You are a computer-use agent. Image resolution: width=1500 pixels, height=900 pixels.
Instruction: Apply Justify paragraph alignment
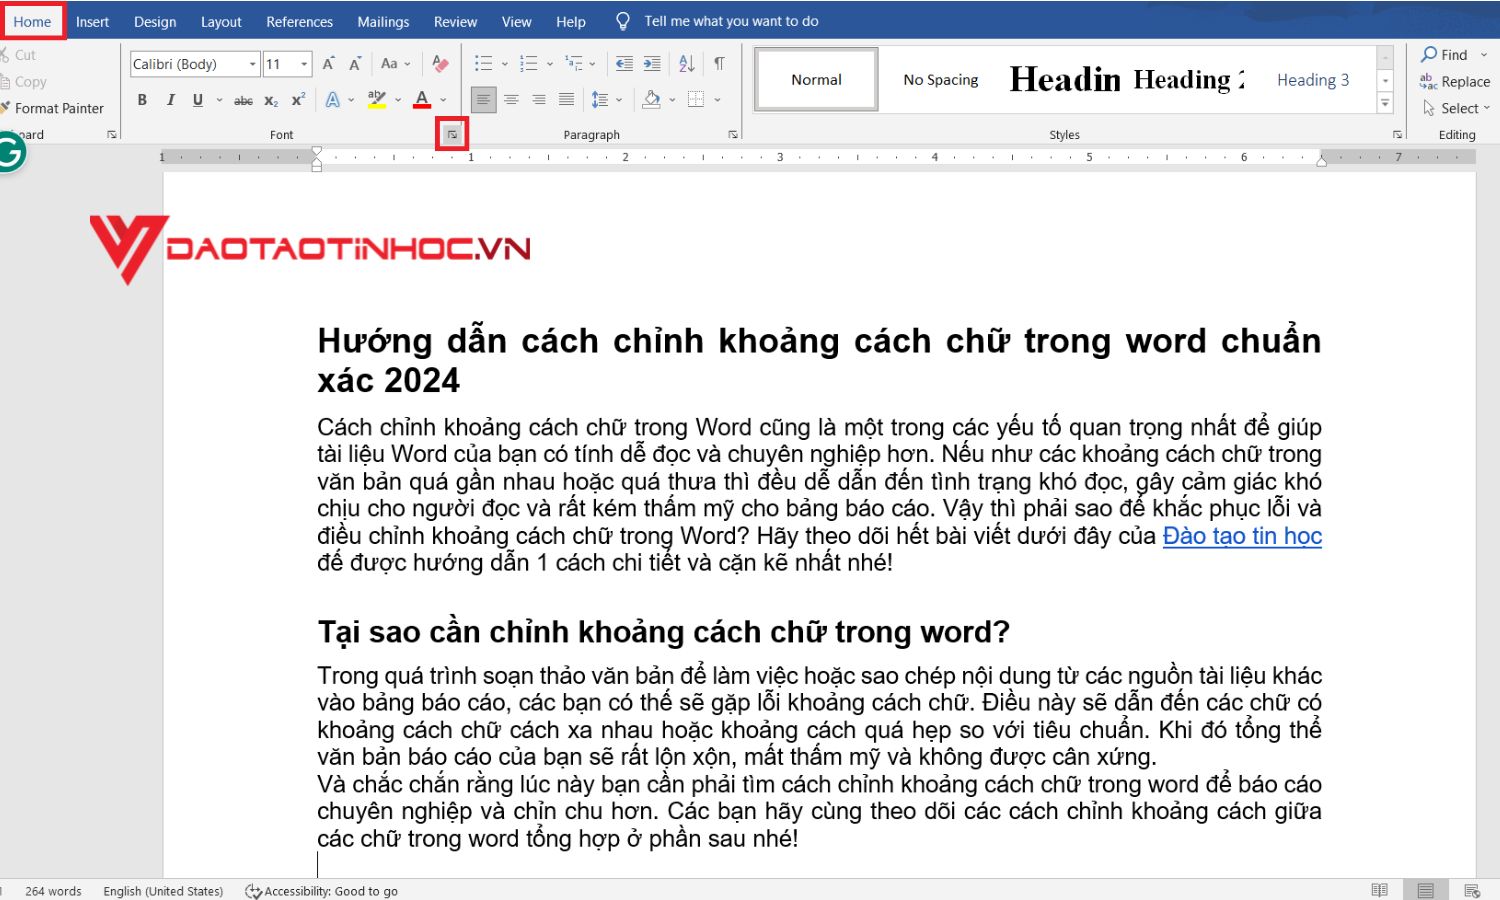[566, 99]
